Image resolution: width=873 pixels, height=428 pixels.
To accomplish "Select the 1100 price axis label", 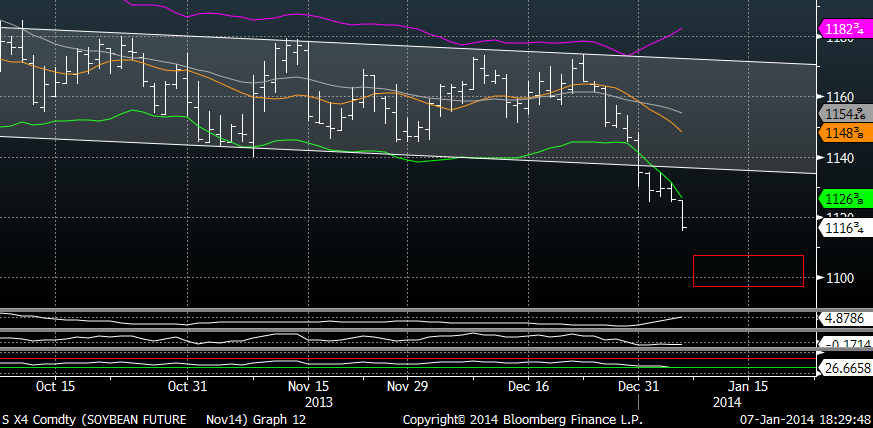I will coord(838,277).
